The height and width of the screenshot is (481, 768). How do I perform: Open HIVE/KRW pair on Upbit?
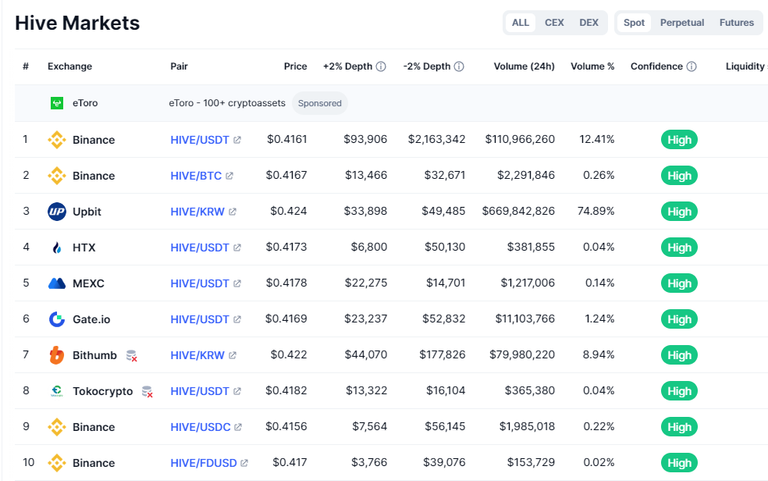click(197, 211)
